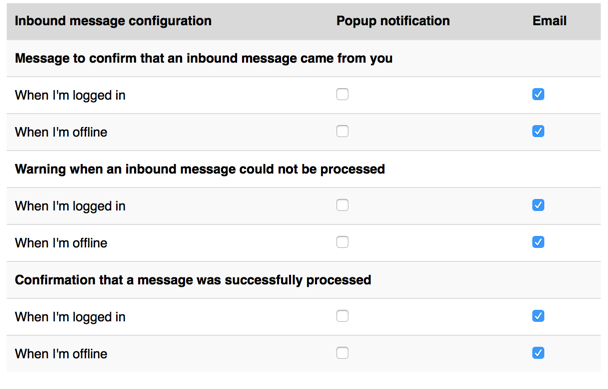608x389 pixels.
Task: Uncheck email for logged-in successful processing confirmation
Action: coord(538,316)
